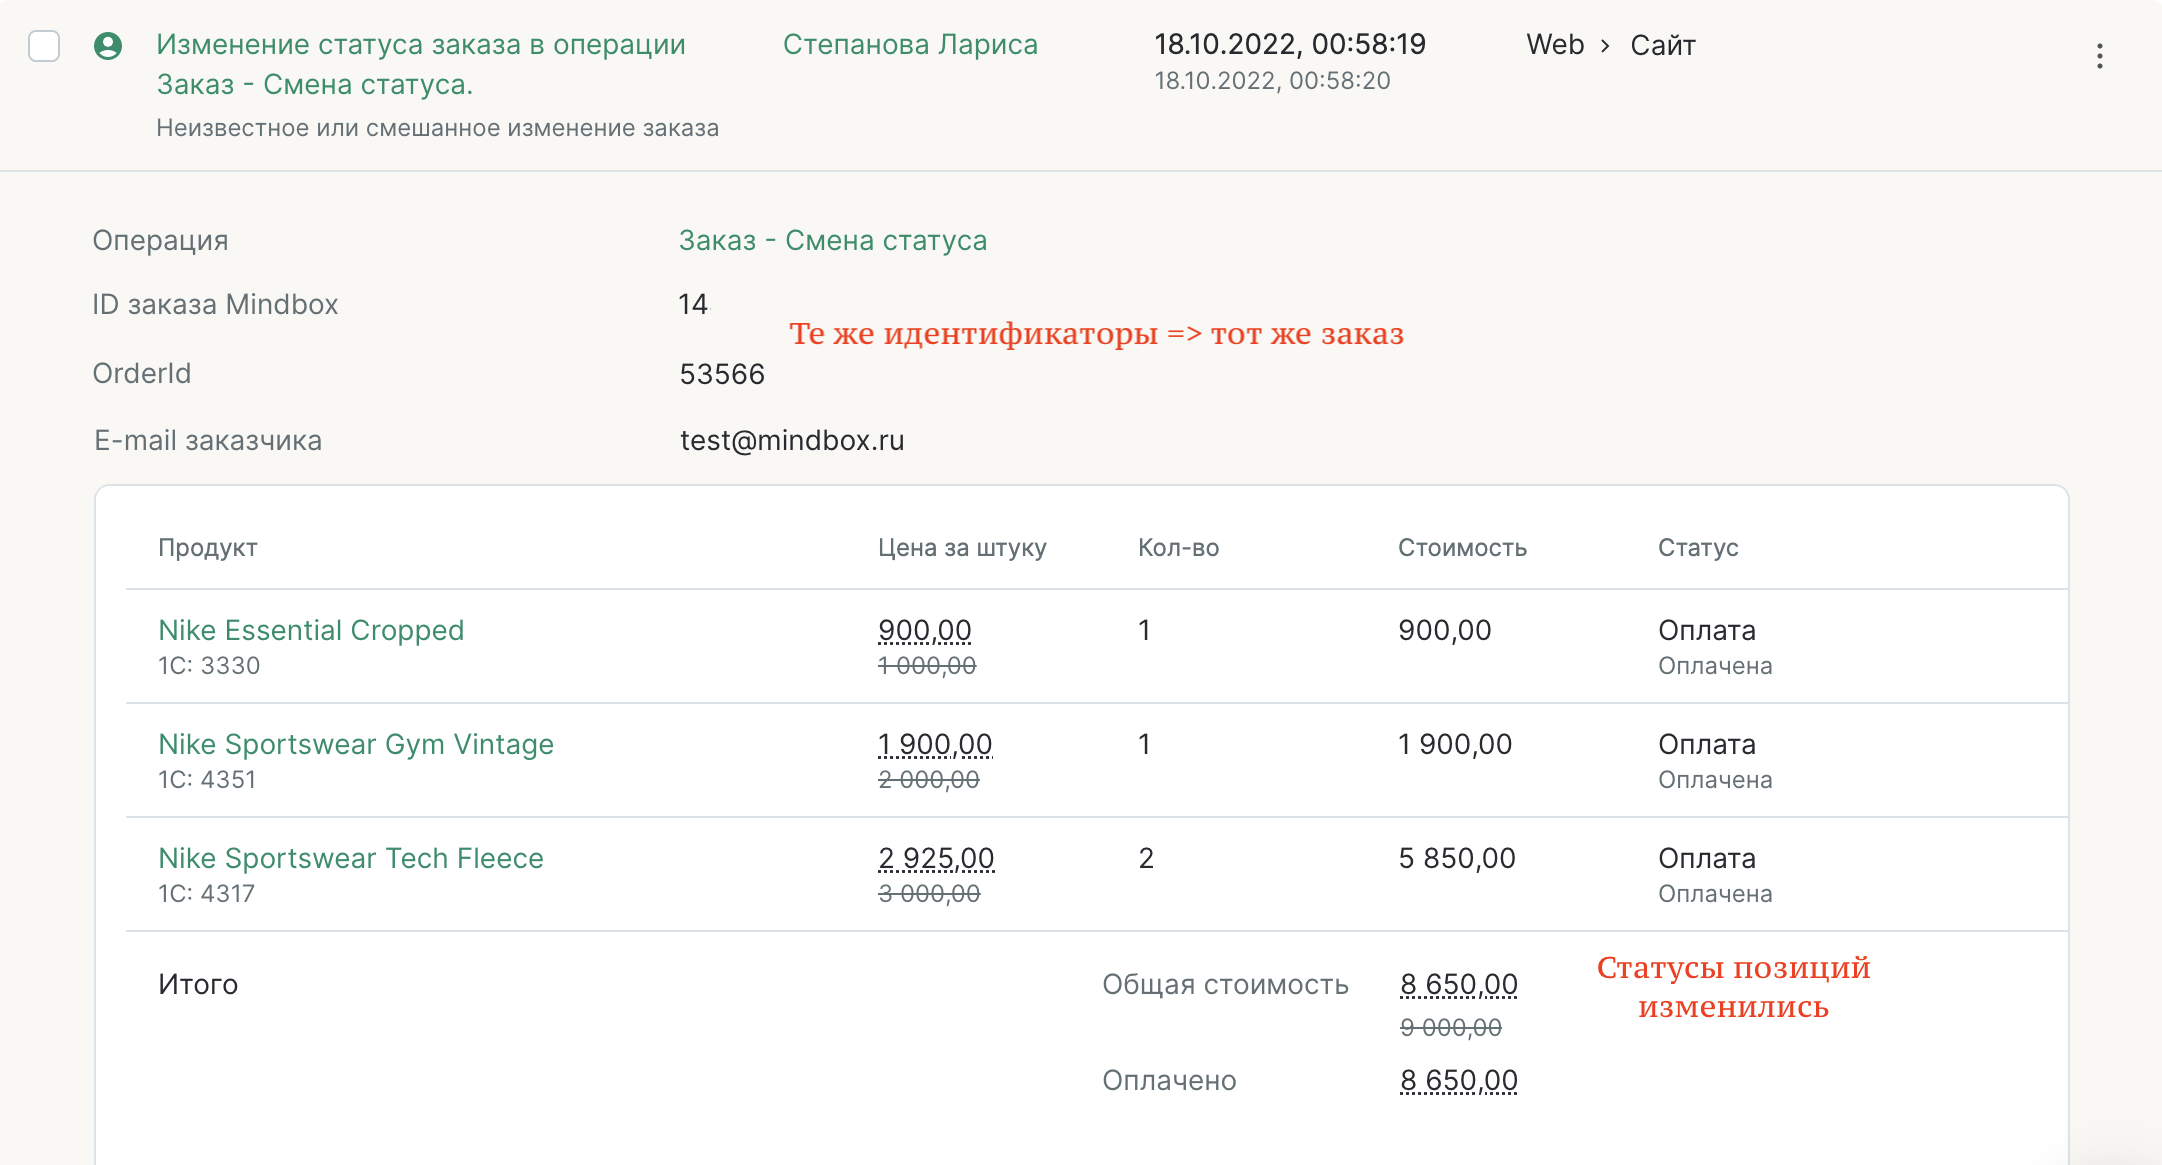Click the Кол-во column header
2162x1165 pixels.
(x=1178, y=547)
